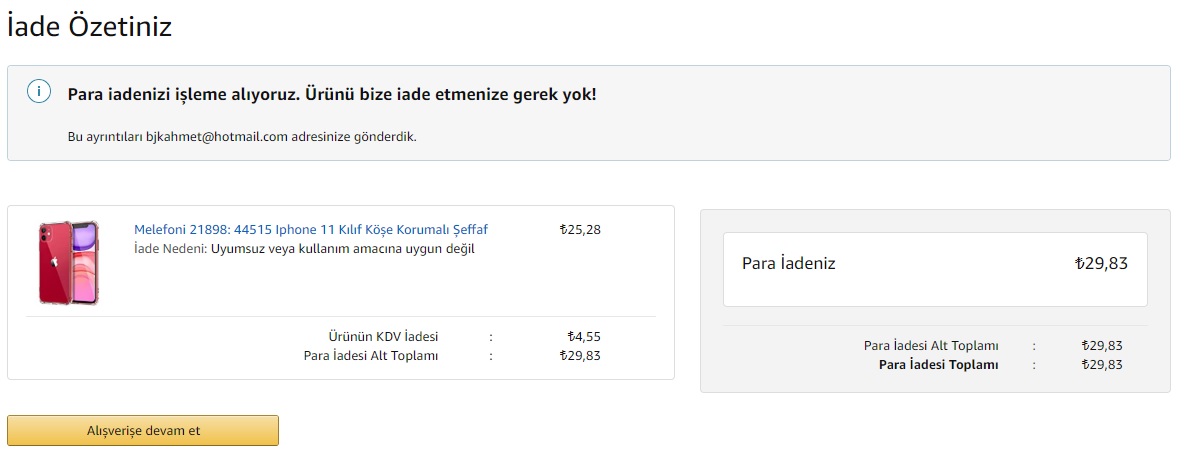This screenshot has height=470, width=1189.
Task: Click item subtotal ₺29,83 under KDV amount
Action: 580,356
